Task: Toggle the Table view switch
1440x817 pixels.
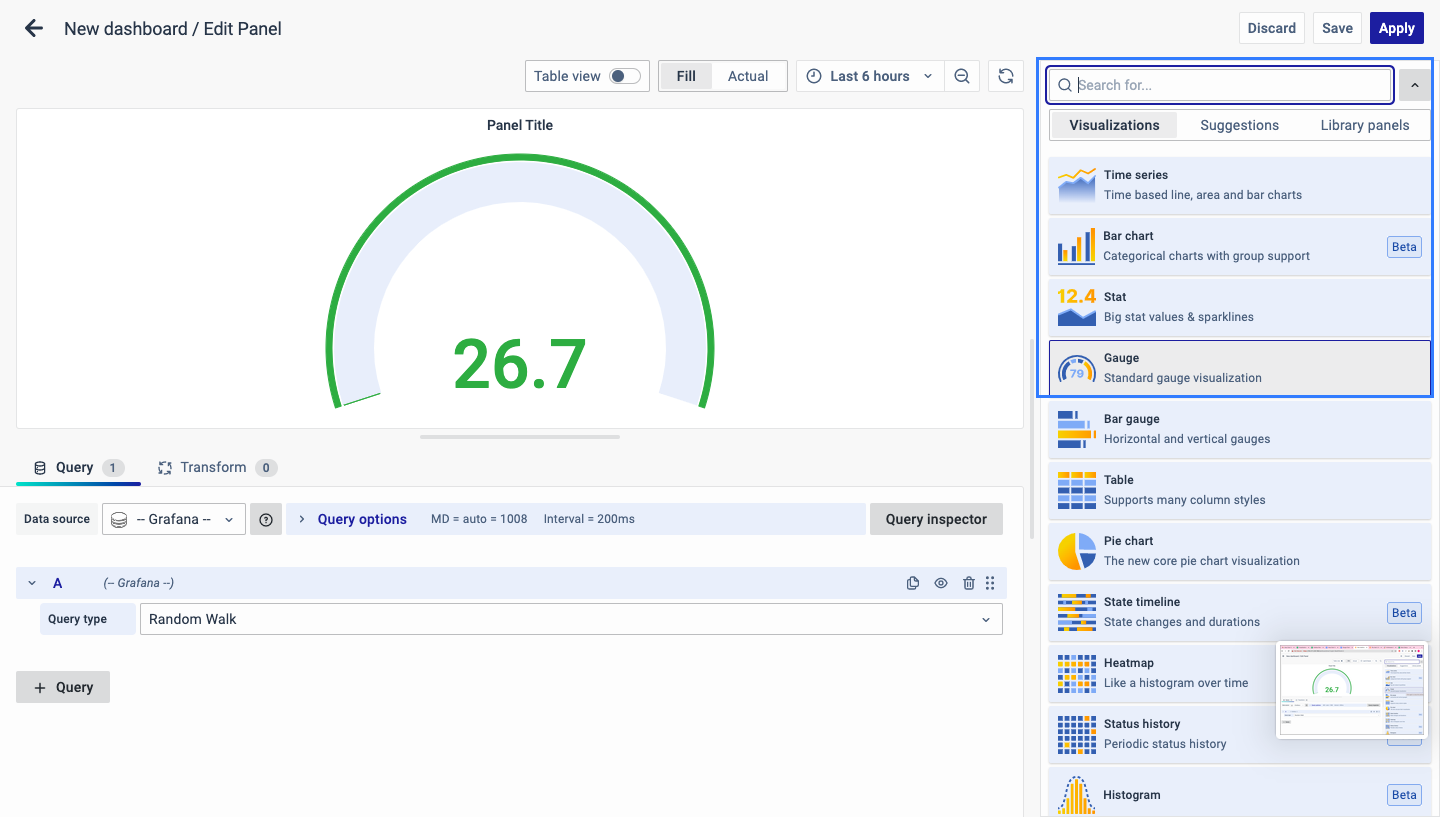Action: pos(625,76)
